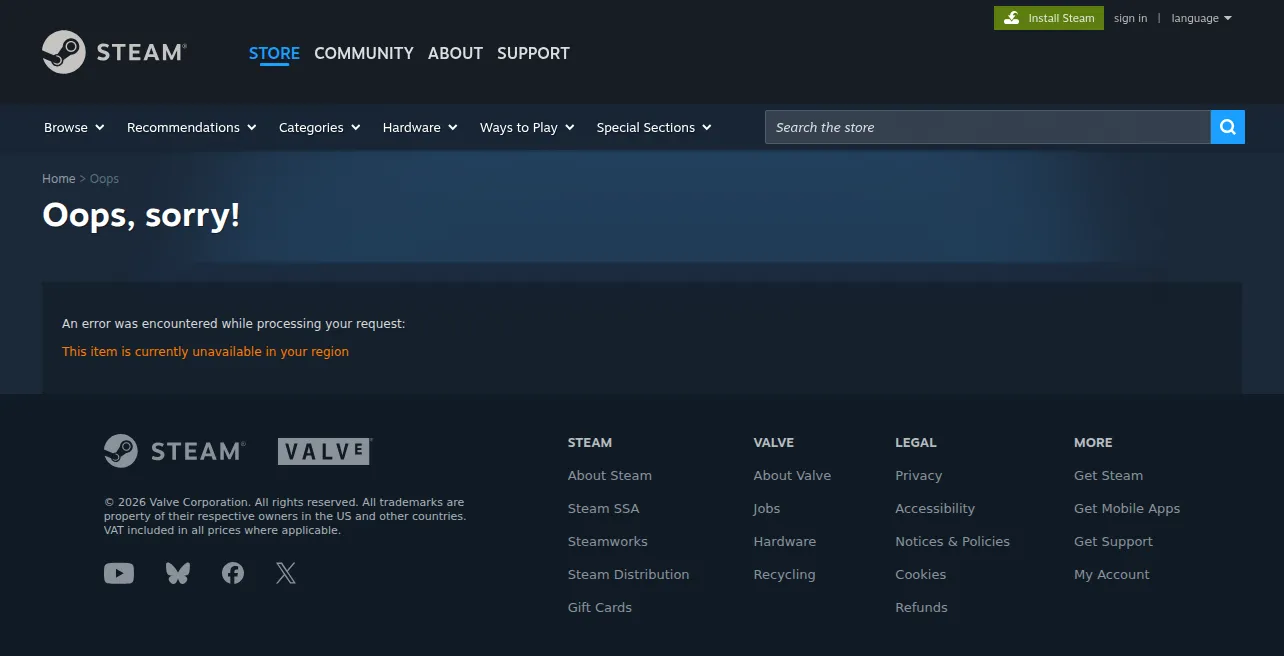Open the Refunds link
Image resolution: width=1284 pixels, height=656 pixels.
click(922, 607)
